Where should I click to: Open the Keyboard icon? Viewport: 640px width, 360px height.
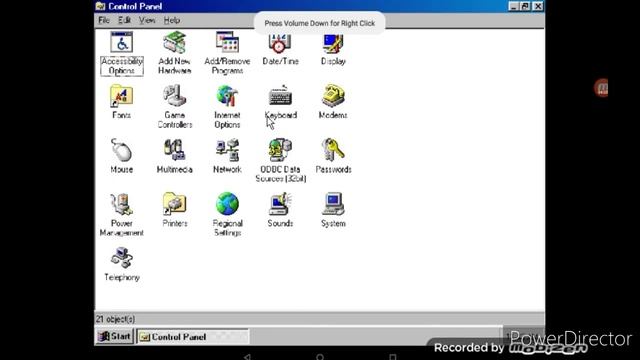pos(280,95)
